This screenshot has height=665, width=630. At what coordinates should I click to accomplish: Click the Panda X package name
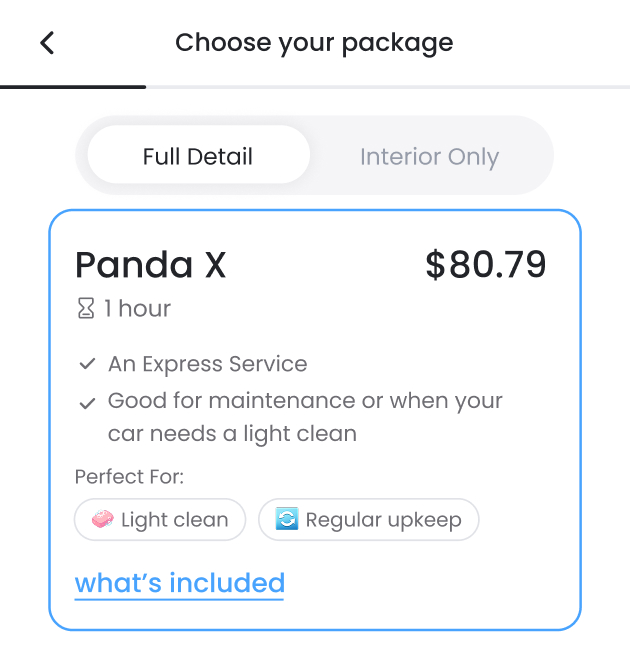151,265
